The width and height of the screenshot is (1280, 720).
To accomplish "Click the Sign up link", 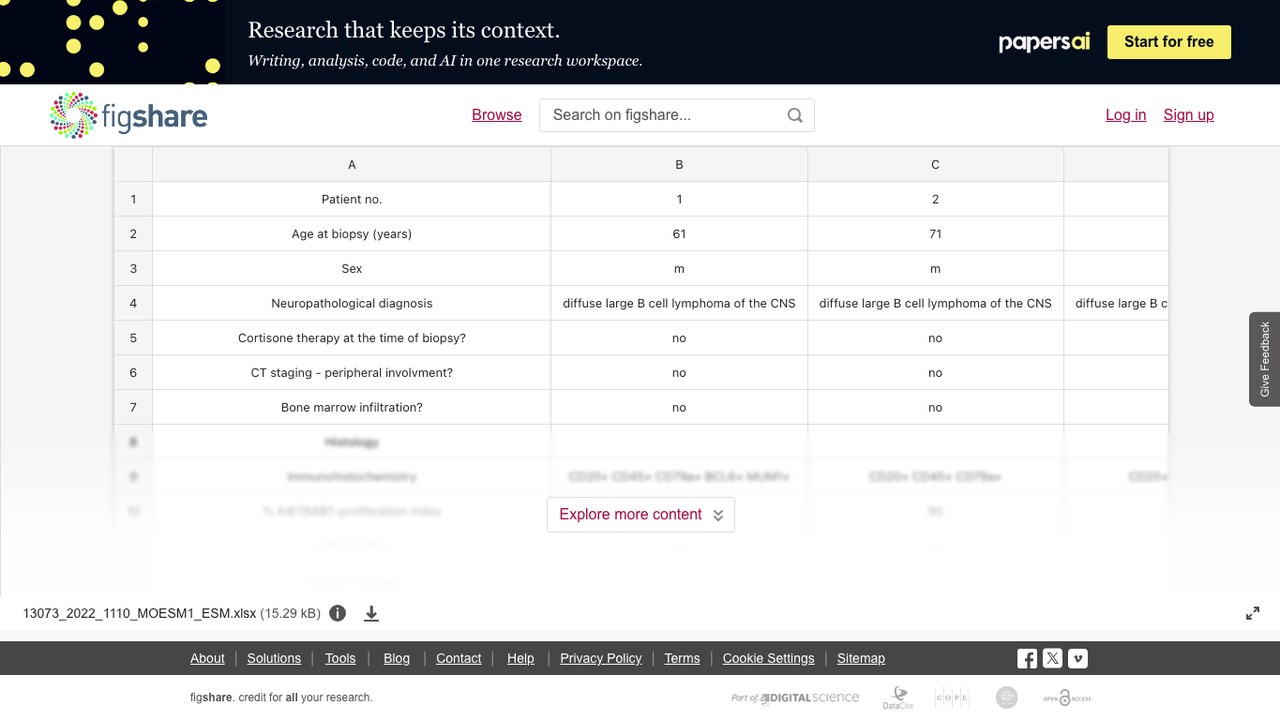I will 1189,115.
